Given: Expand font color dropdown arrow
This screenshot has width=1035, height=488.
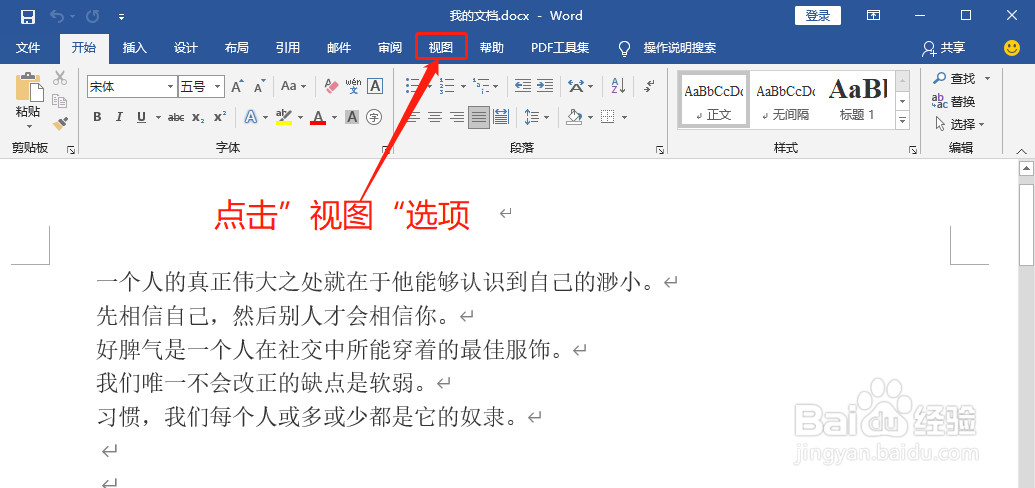Looking at the screenshot, I should coord(334,118).
